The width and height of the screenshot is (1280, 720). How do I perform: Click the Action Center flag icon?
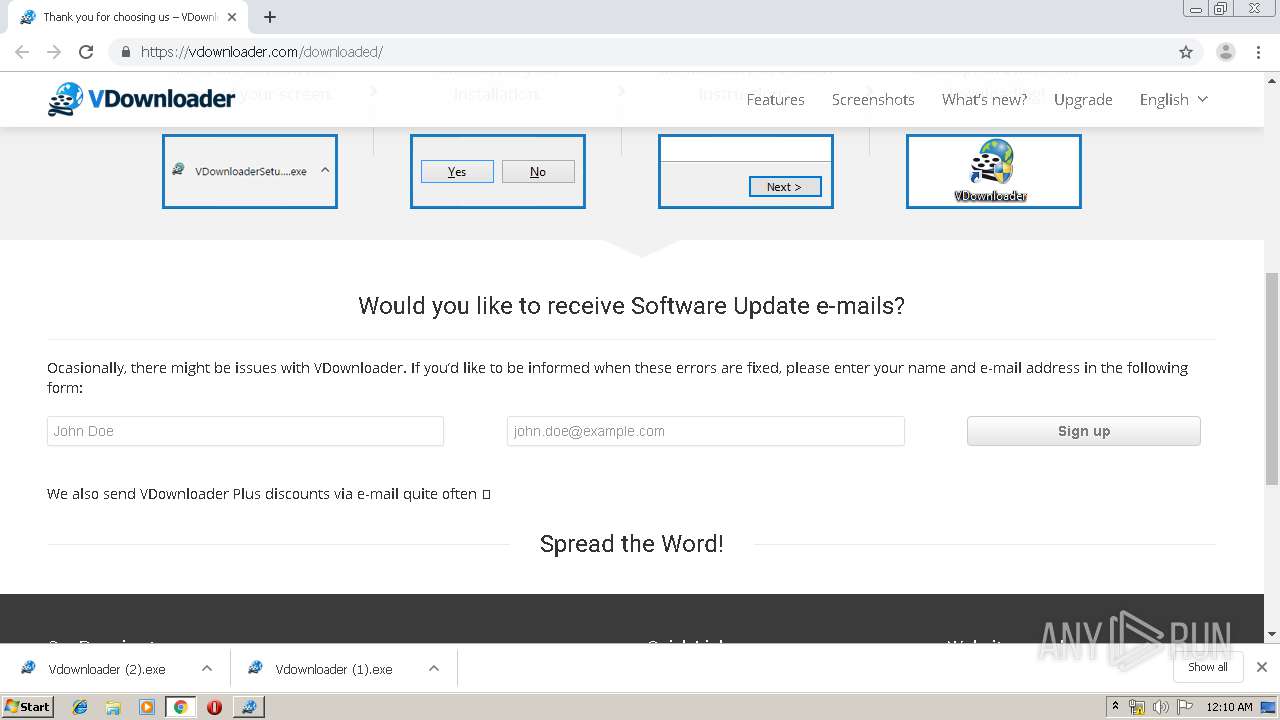[1183, 707]
